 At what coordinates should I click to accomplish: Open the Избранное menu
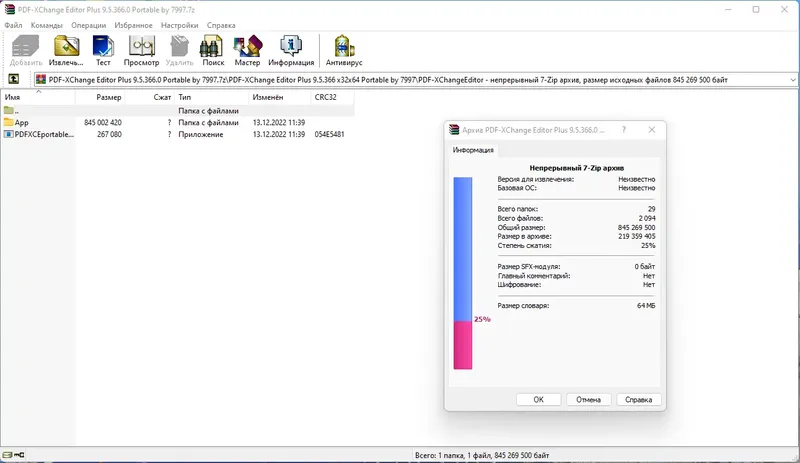click(x=133, y=25)
